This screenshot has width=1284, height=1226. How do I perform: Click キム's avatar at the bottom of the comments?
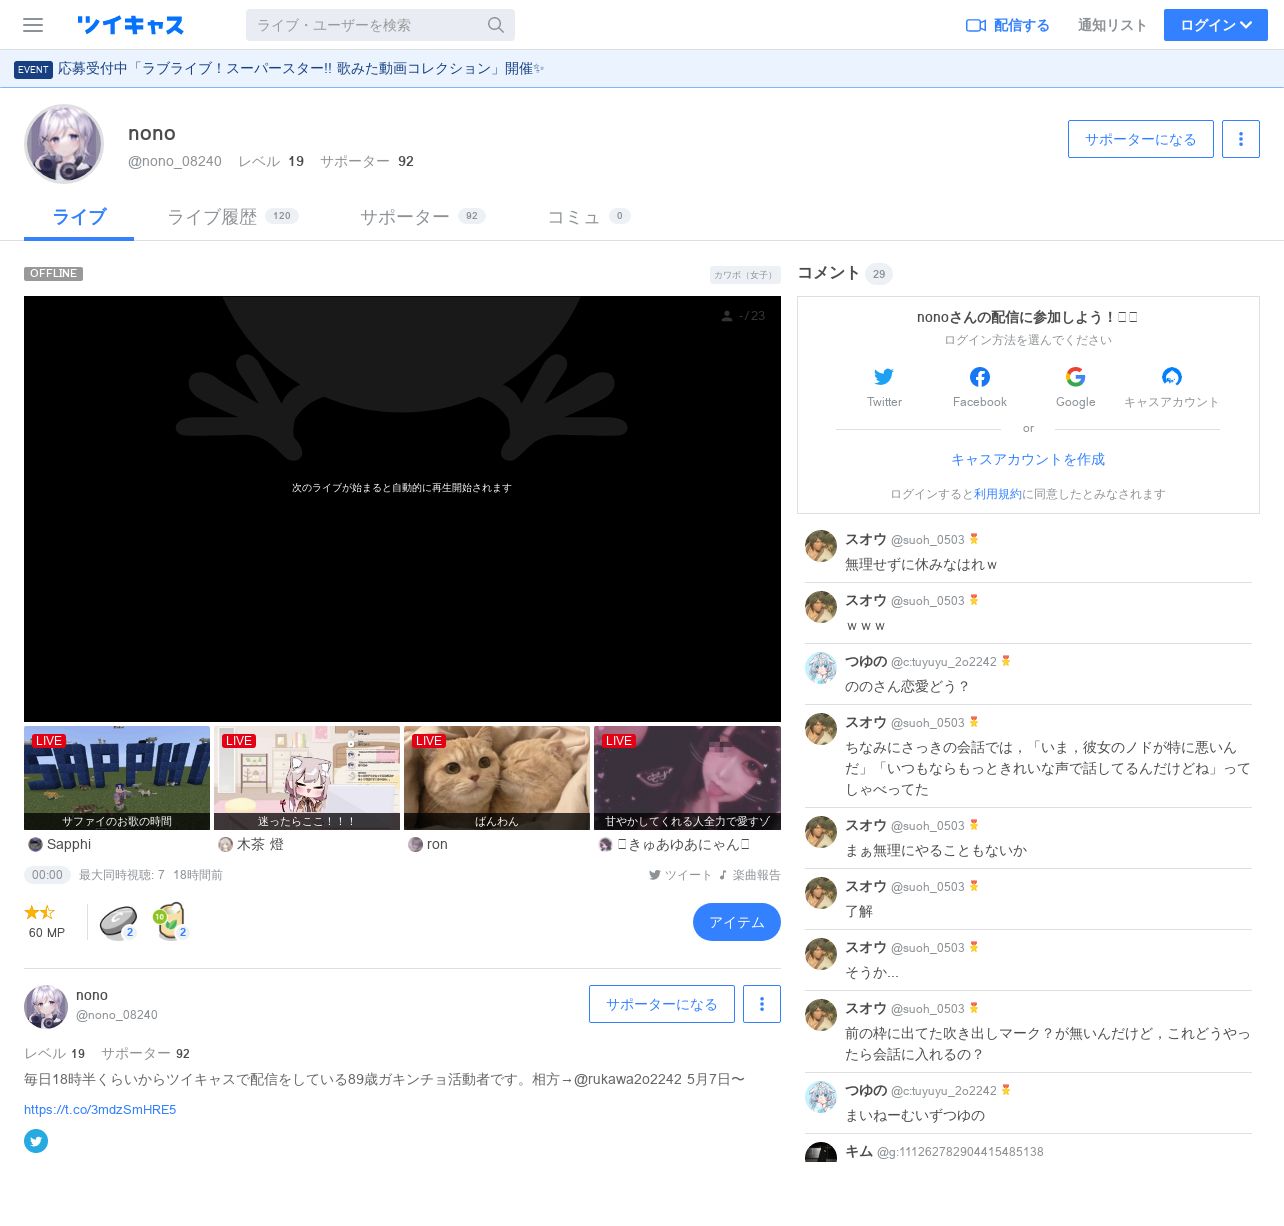(x=821, y=1152)
